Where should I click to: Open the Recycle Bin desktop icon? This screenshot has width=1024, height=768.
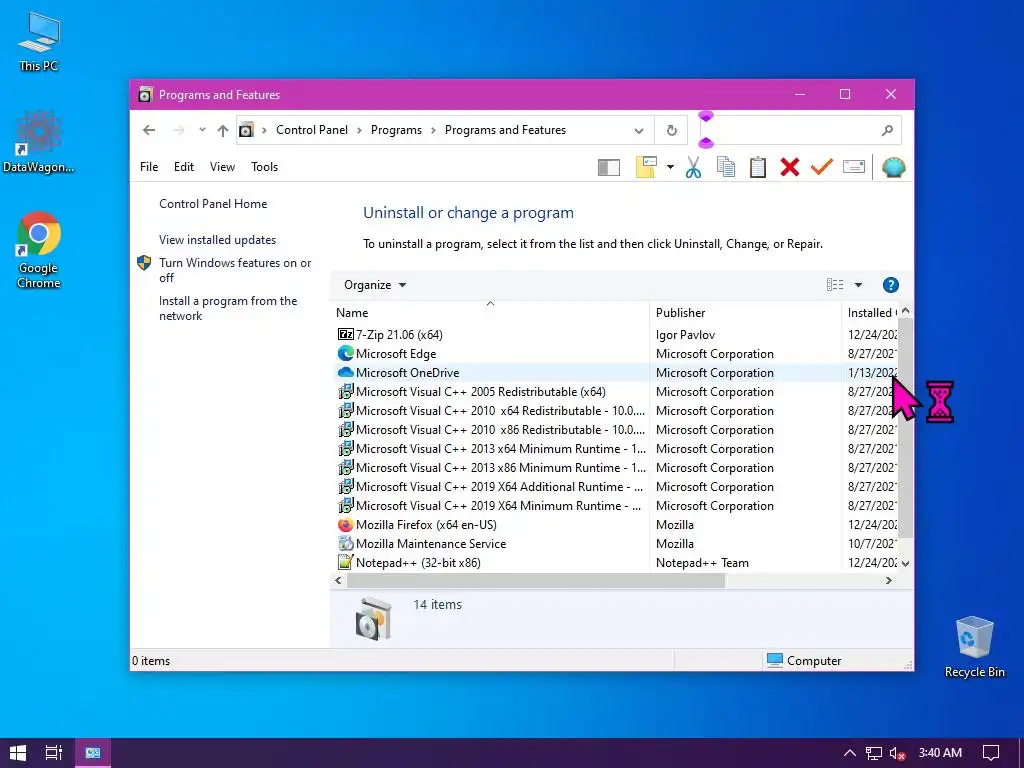point(974,647)
